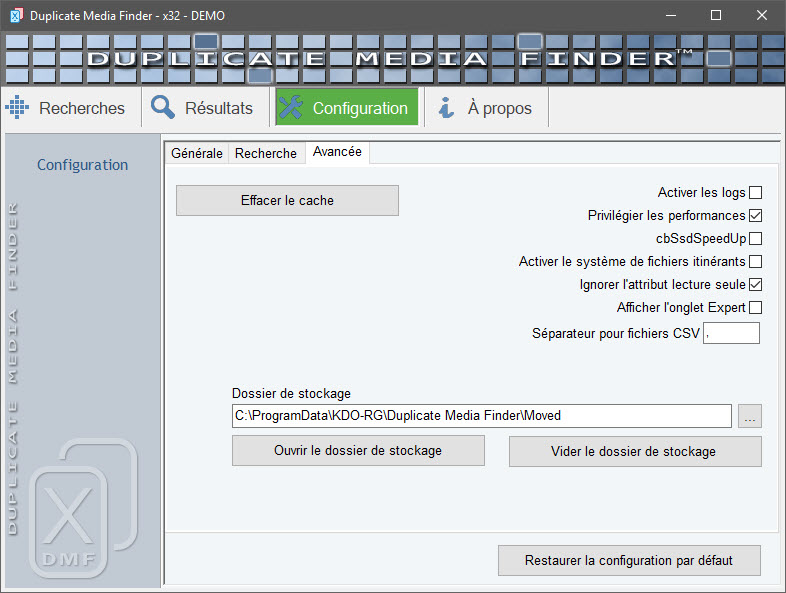Click Vider le dossier de stockage
Image resolution: width=786 pixels, height=593 pixels.
(635, 452)
